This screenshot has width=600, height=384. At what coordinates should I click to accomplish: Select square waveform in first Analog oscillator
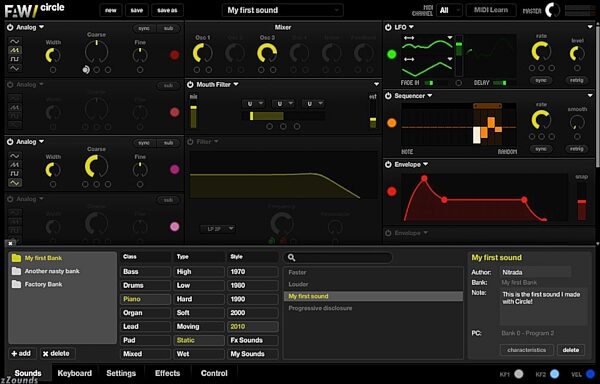coord(15,59)
